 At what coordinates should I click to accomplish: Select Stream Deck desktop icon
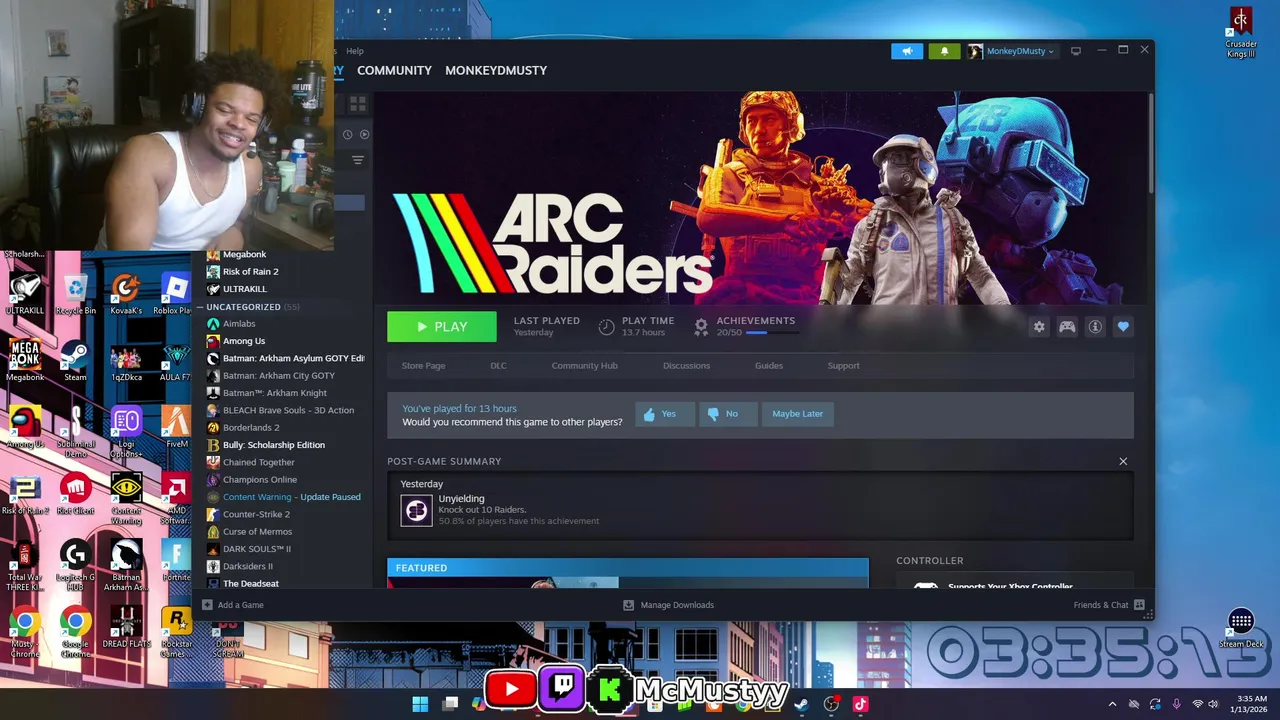1241,628
